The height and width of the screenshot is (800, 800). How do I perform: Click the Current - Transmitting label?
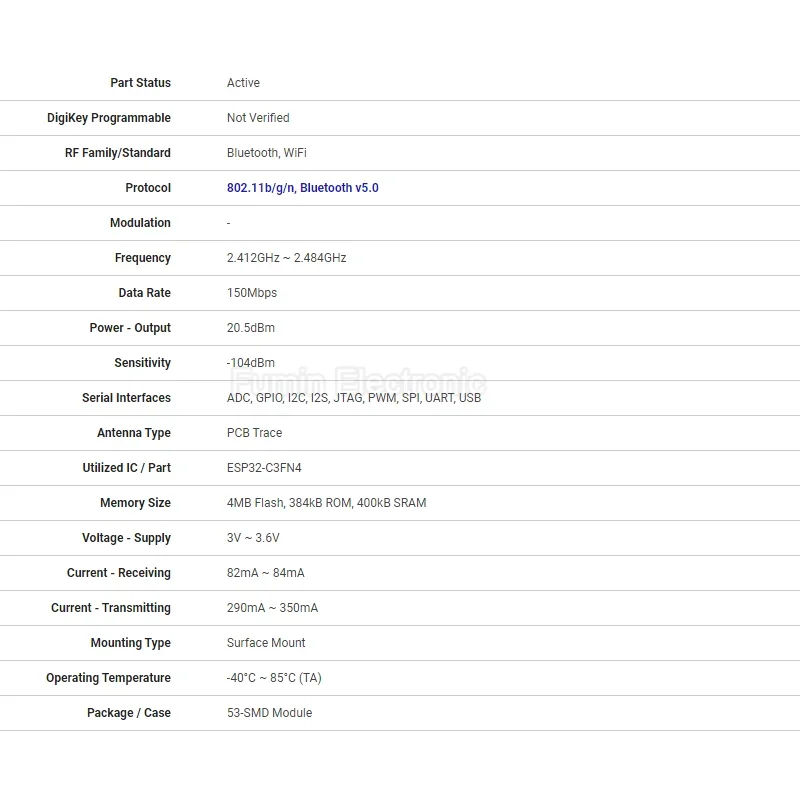(x=111, y=608)
